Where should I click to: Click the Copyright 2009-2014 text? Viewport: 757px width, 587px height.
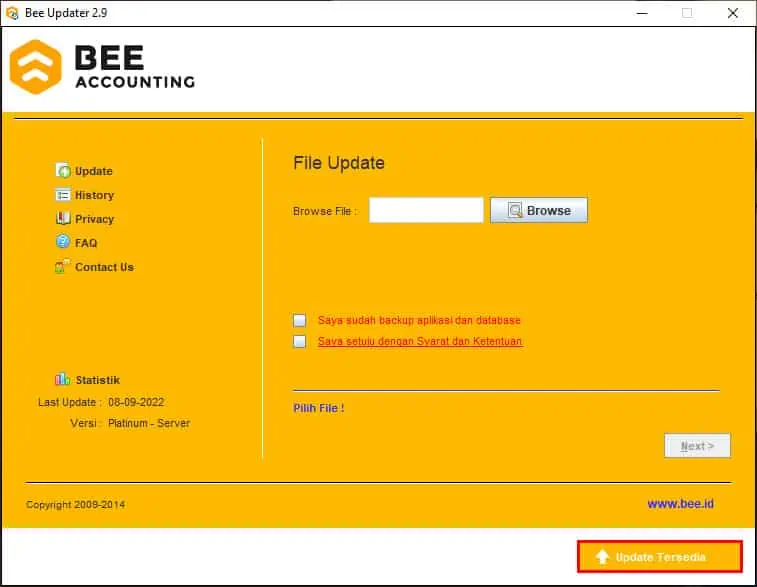click(x=75, y=504)
